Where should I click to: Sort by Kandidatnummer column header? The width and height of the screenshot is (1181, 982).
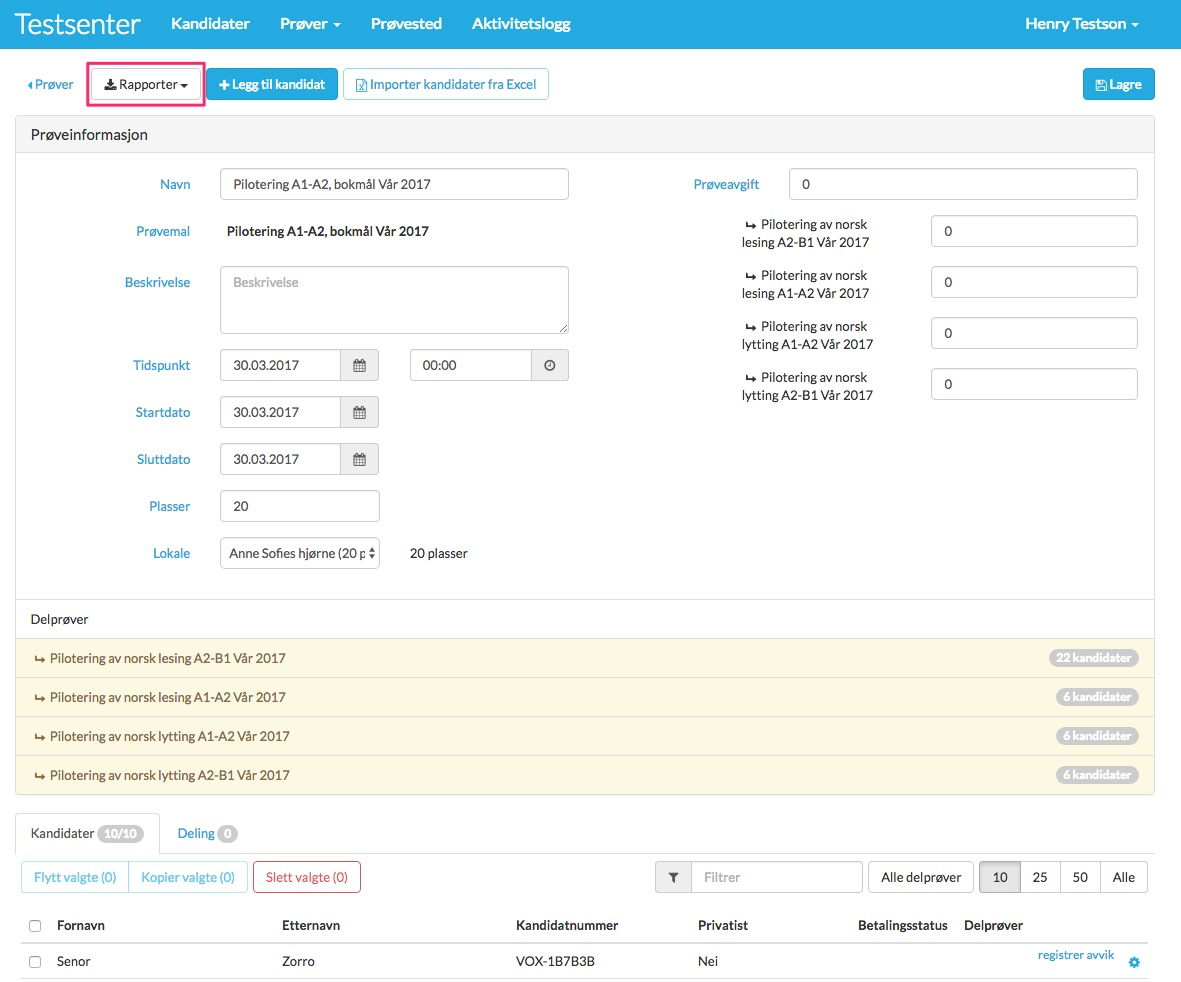567,926
